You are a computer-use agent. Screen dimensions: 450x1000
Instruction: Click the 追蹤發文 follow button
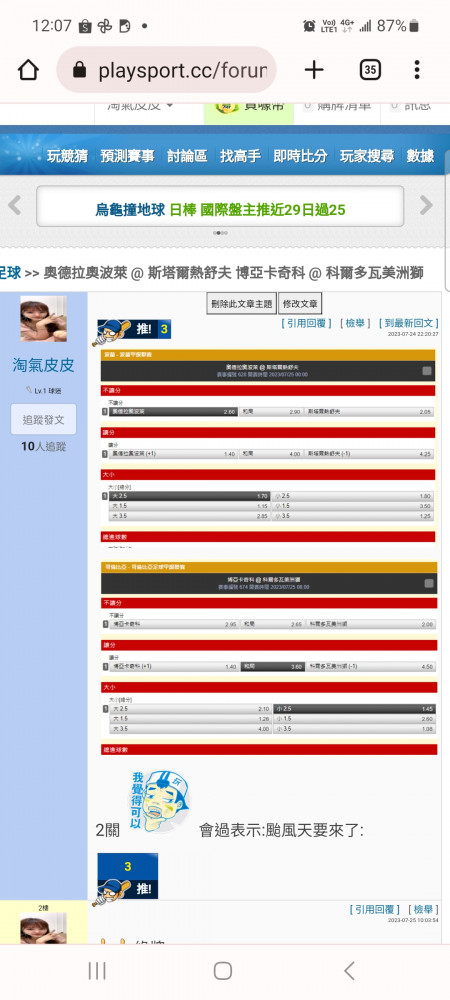click(x=43, y=420)
